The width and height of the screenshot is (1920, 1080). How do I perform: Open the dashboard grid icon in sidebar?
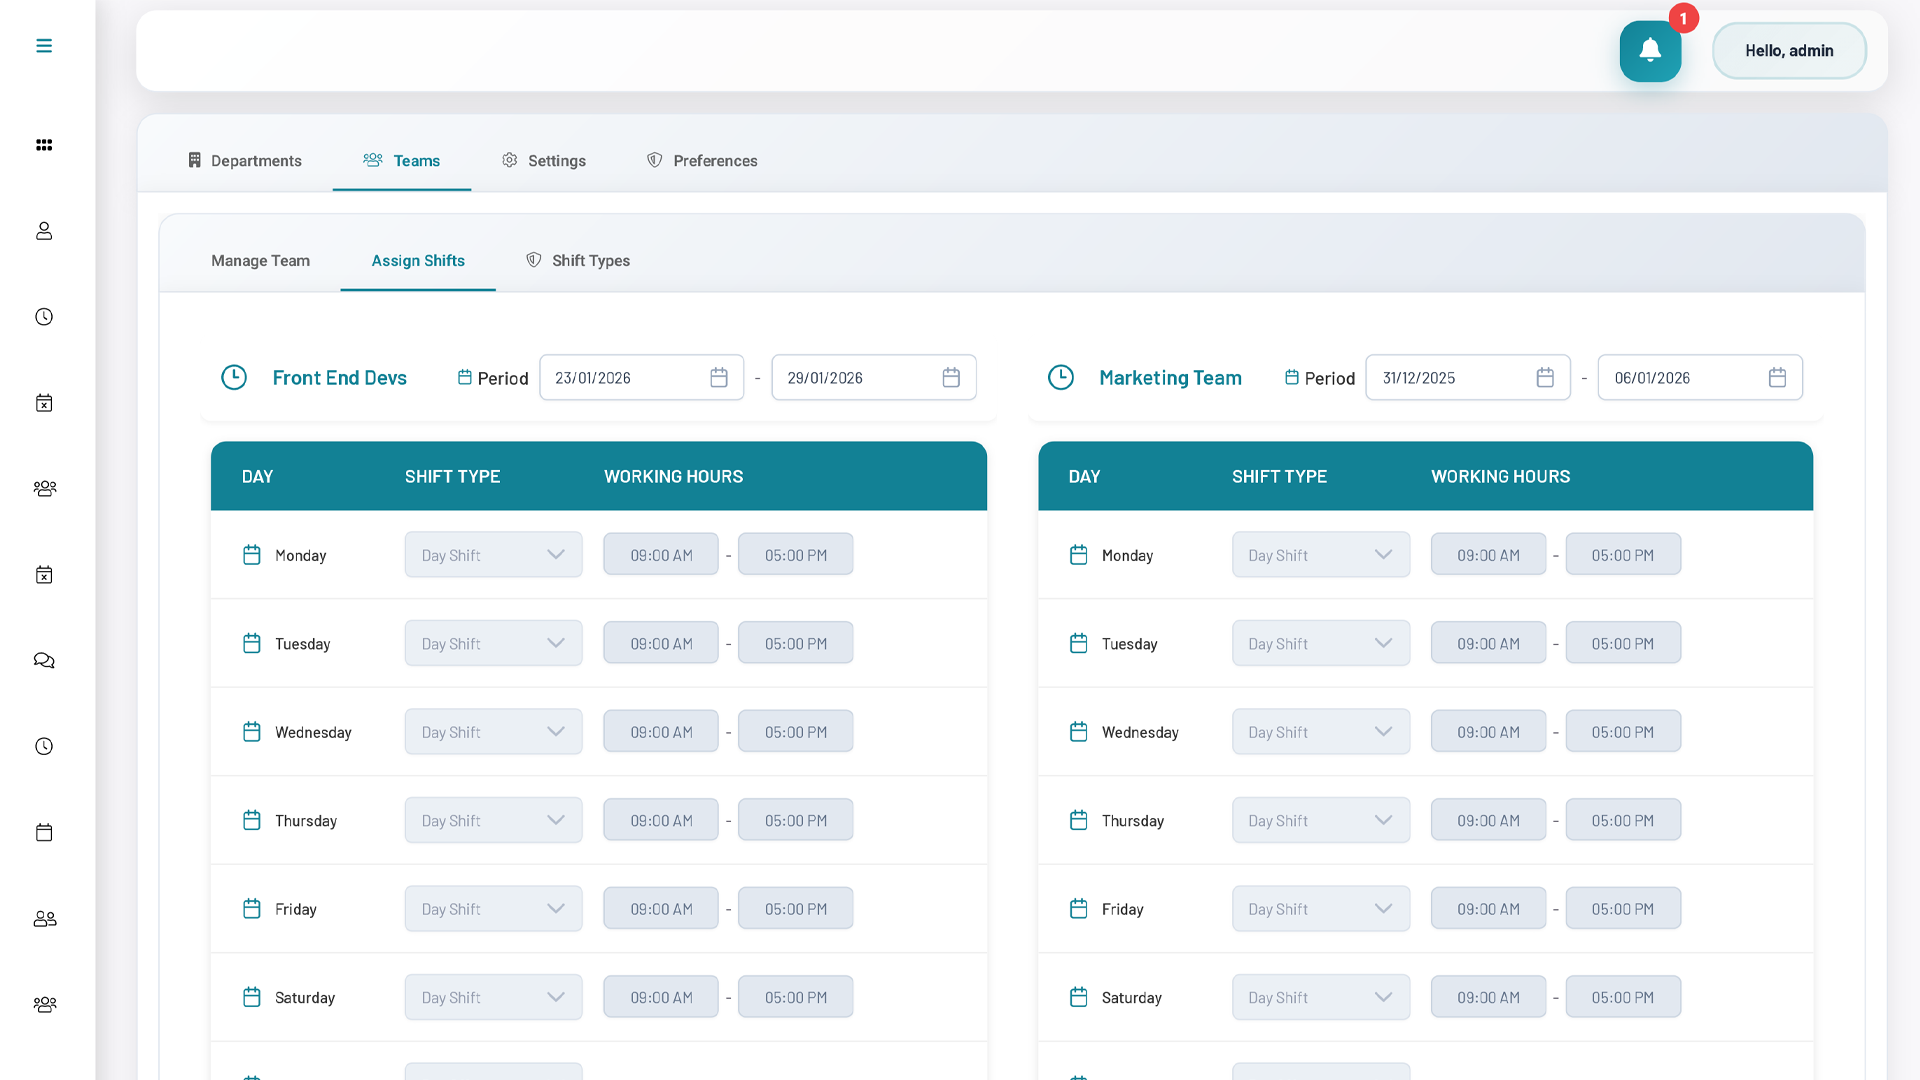coord(44,145)
